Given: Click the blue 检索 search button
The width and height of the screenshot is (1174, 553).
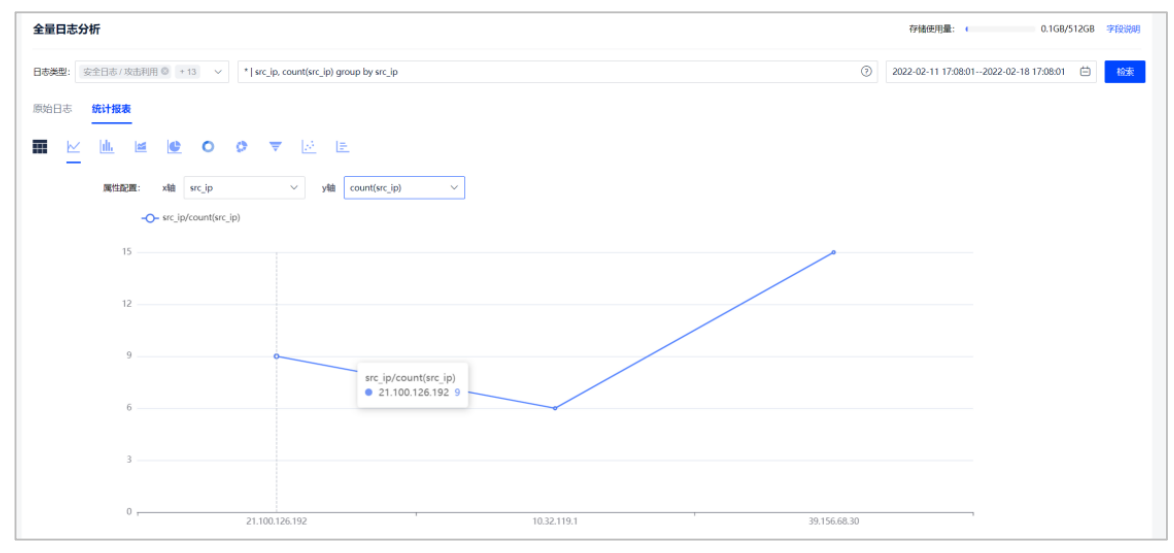Looking at the screenshot, I should (1124, 72).
